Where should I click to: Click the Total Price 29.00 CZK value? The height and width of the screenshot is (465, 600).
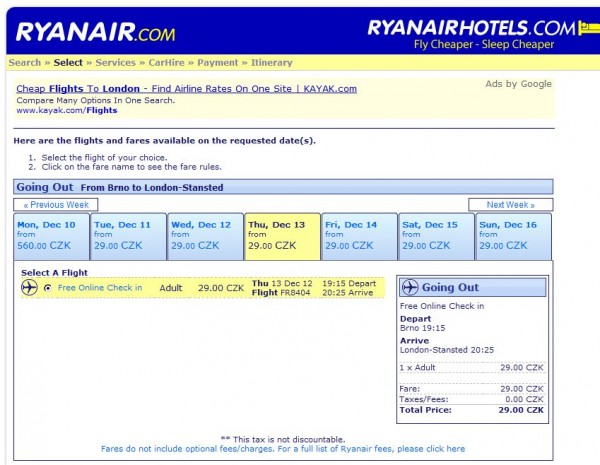pos(521,410)
